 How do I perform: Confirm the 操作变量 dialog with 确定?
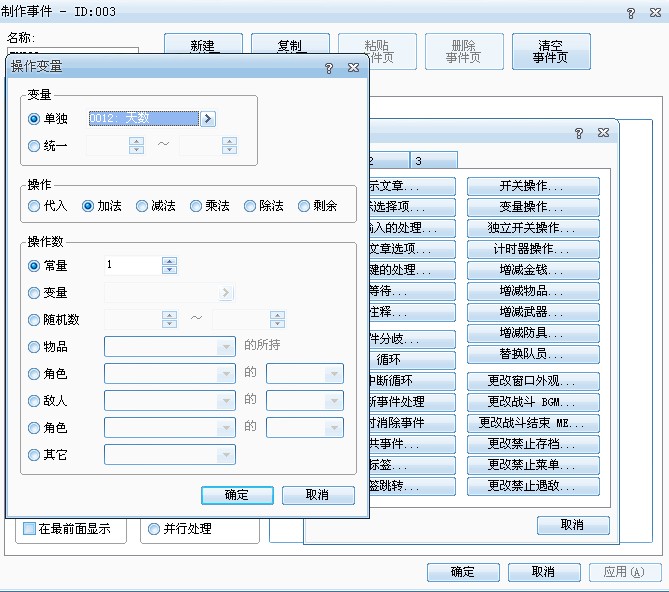[x=237, y=495]
